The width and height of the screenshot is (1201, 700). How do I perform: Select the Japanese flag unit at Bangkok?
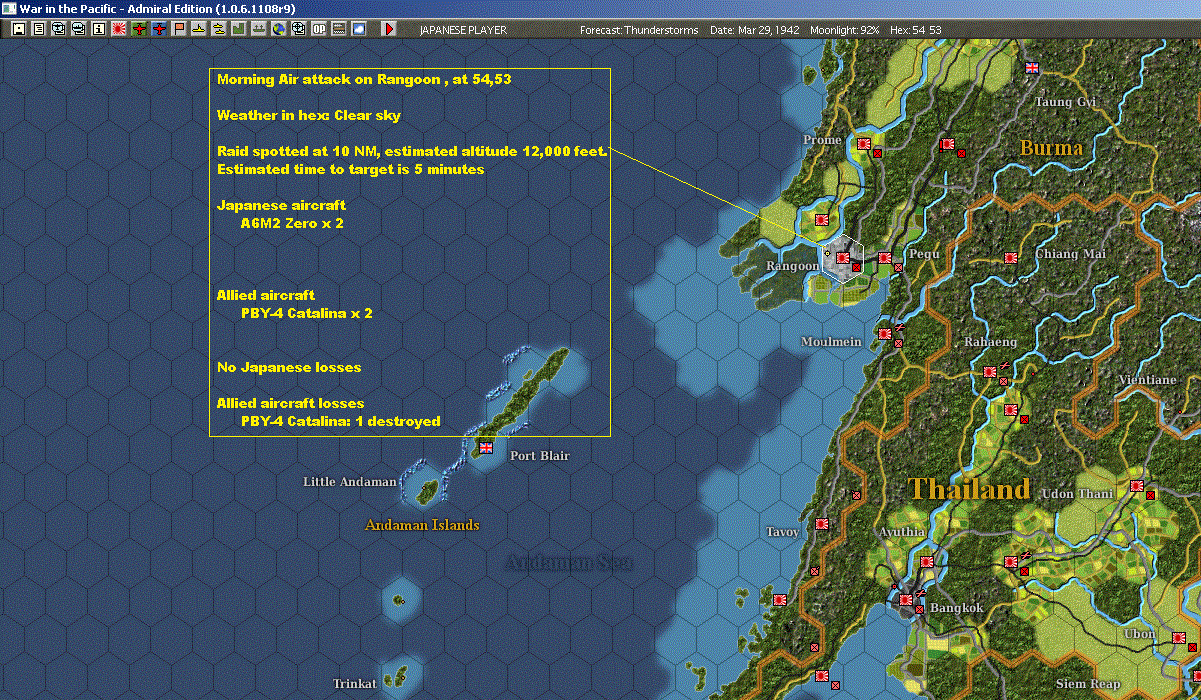(905, 600)
